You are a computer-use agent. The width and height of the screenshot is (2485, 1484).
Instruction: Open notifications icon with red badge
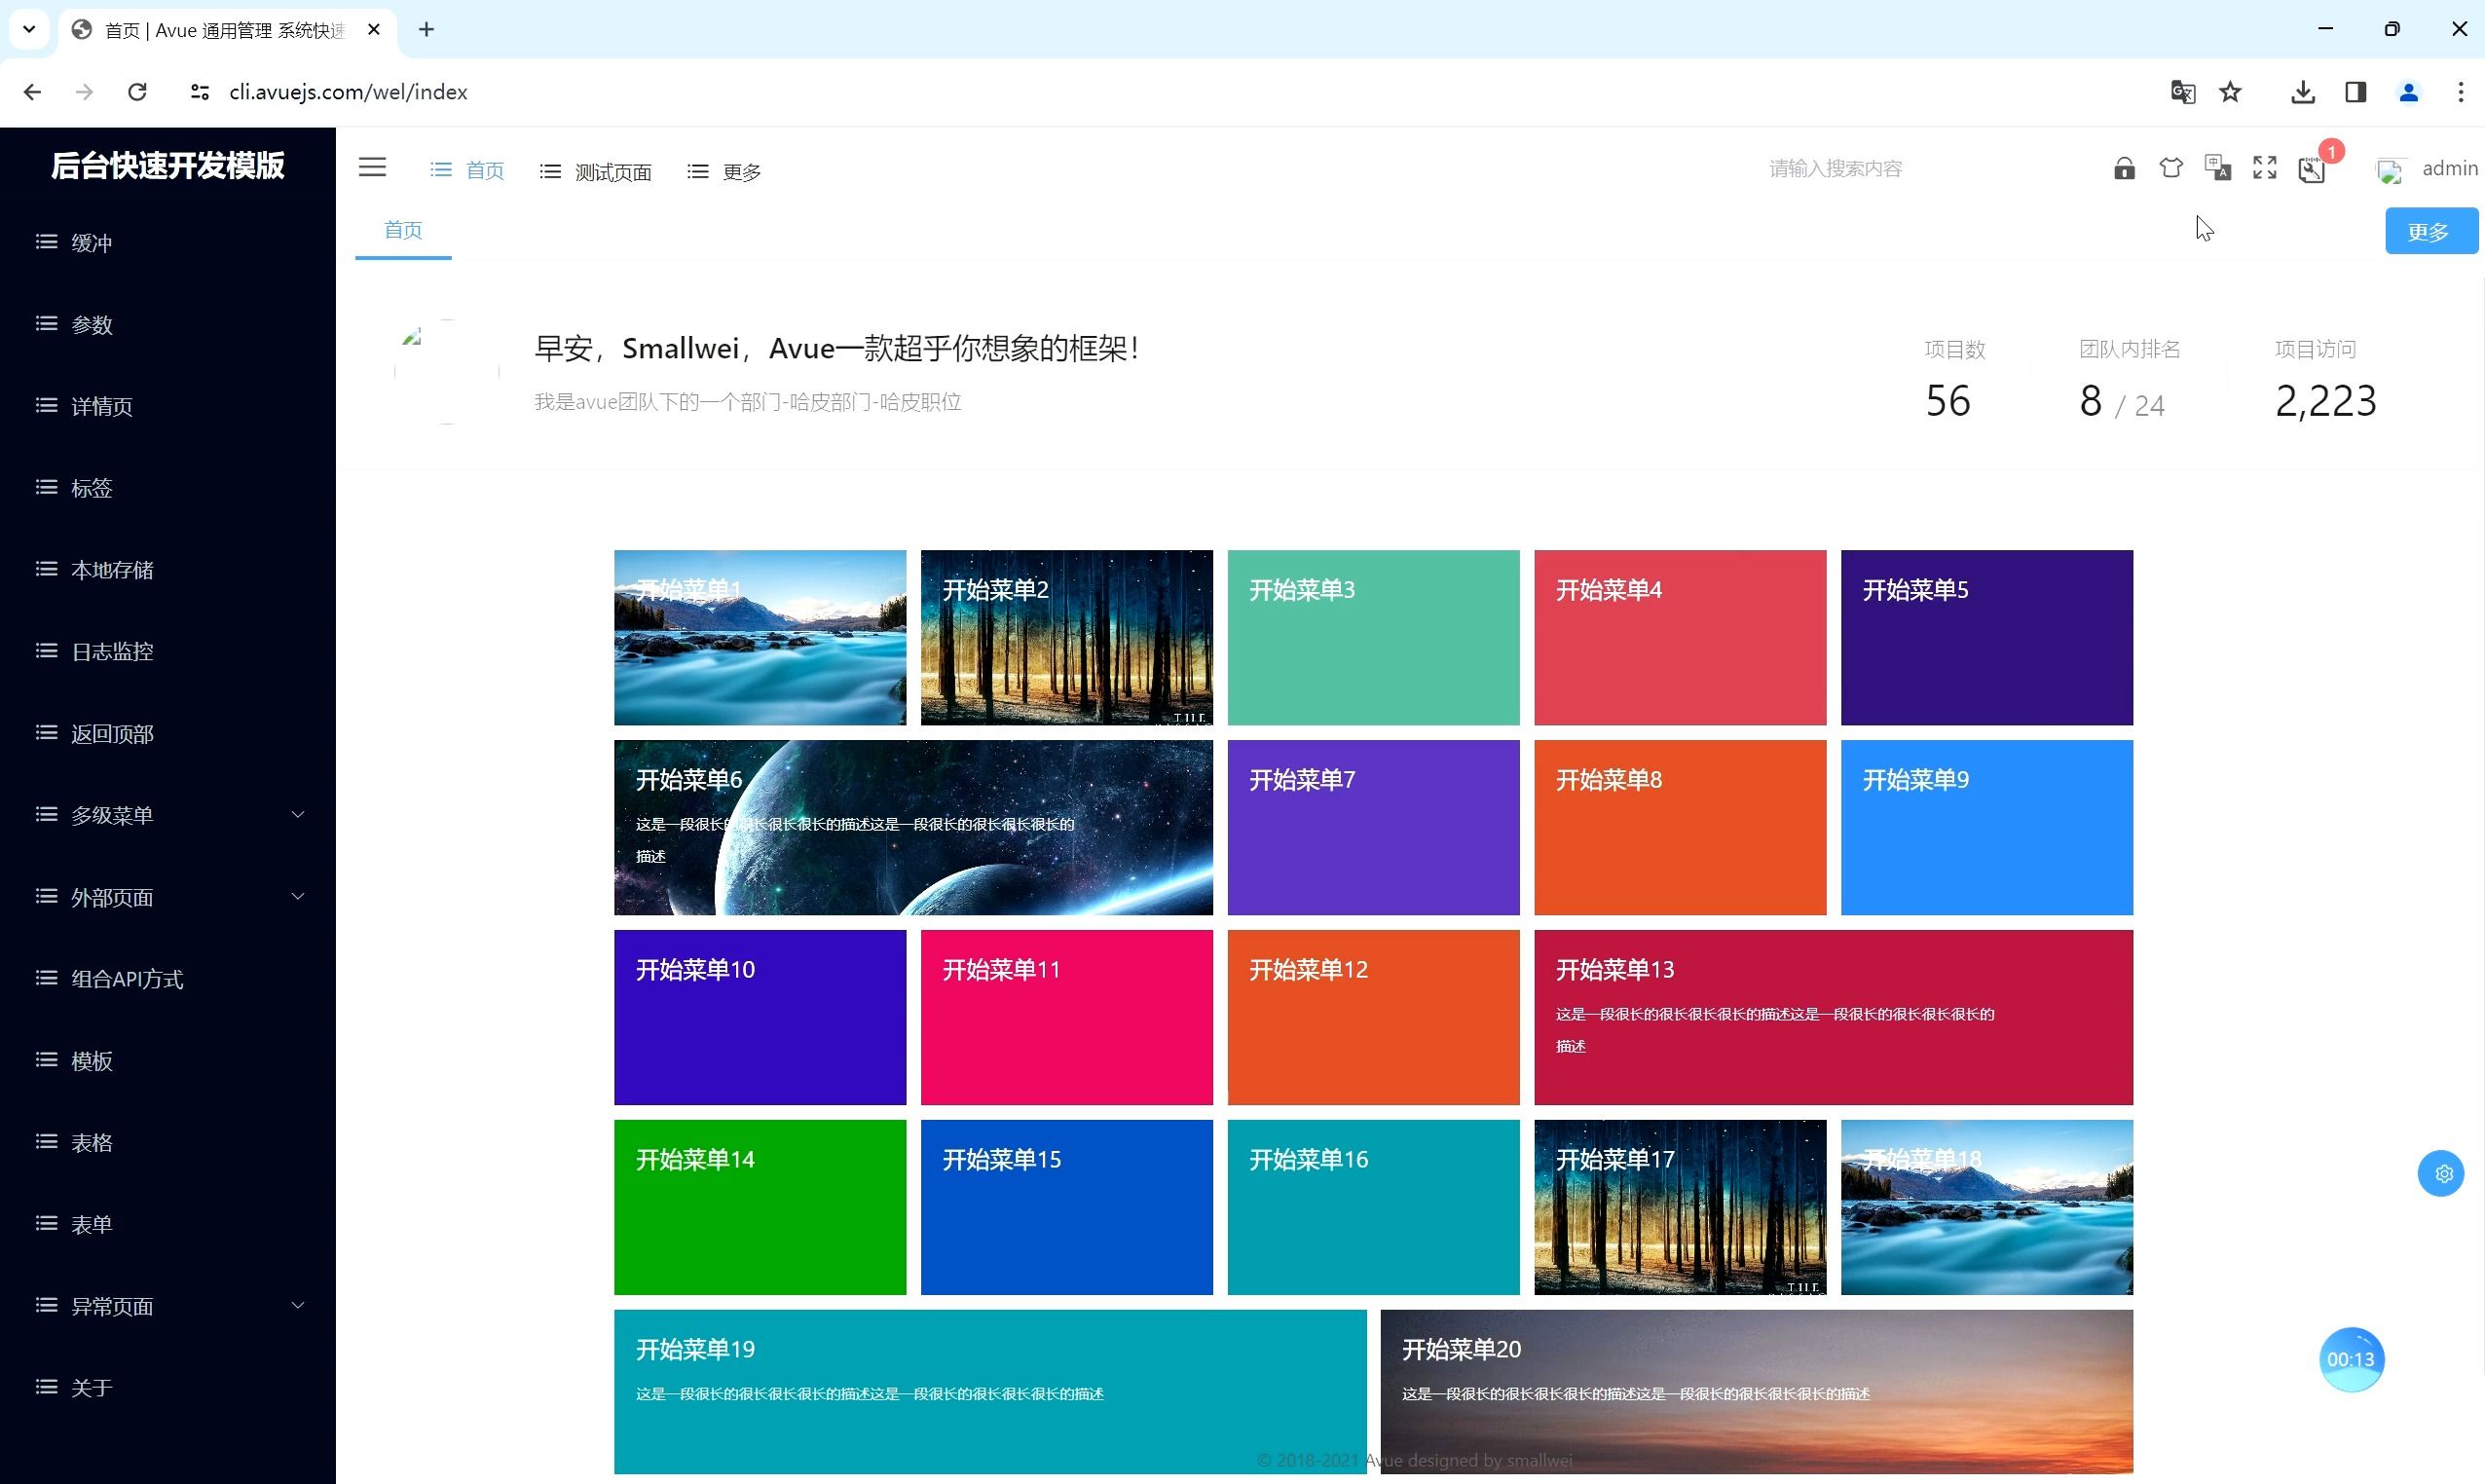(2311, 170)
